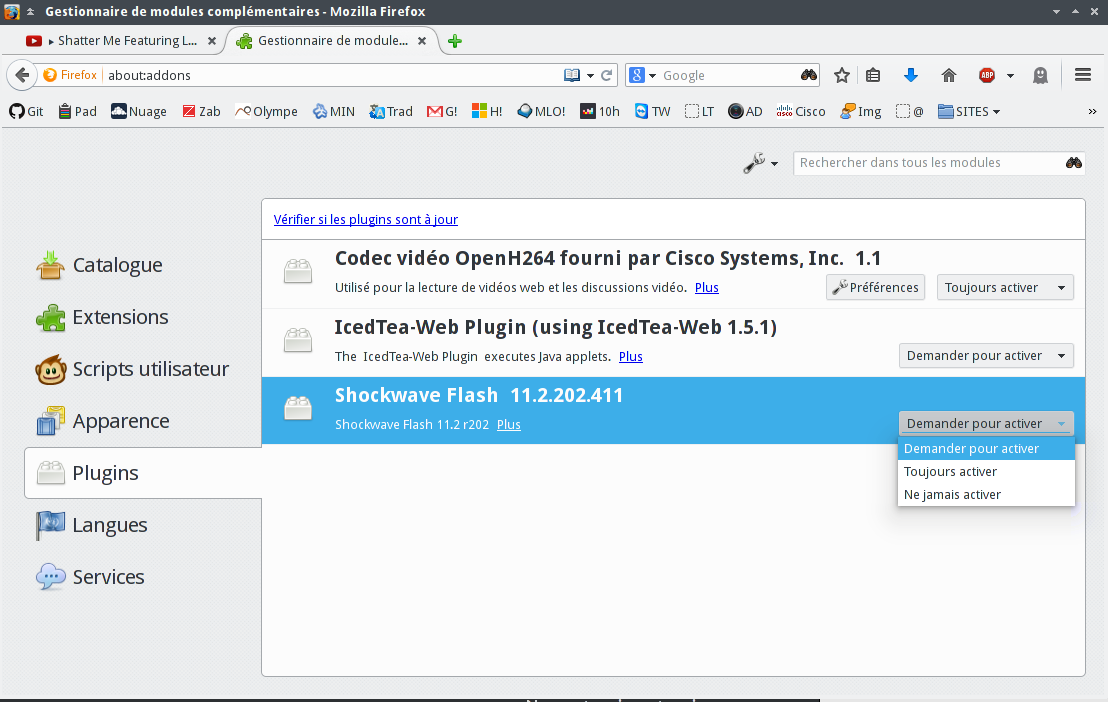Open the Scripts utilisateur section

133,369
